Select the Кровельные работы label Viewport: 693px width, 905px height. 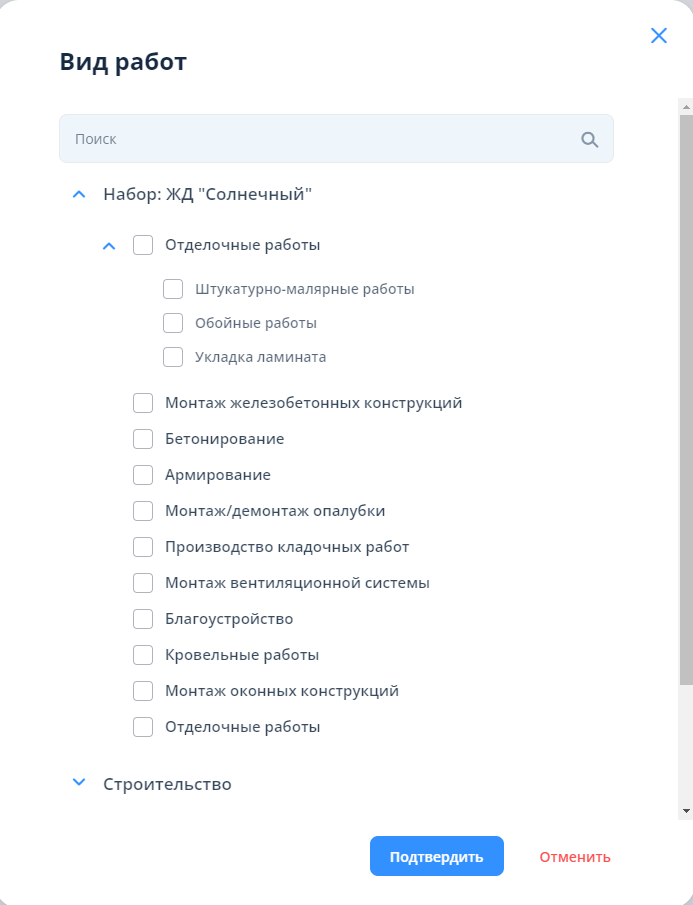242,655
